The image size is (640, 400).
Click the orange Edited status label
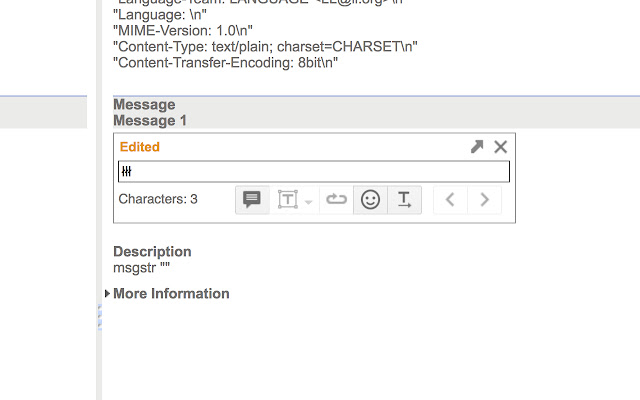140,147
